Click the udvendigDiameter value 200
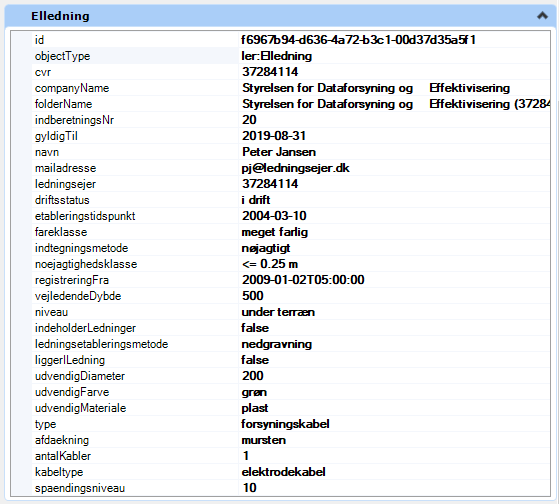559x504 pixels. coord(253,376)
